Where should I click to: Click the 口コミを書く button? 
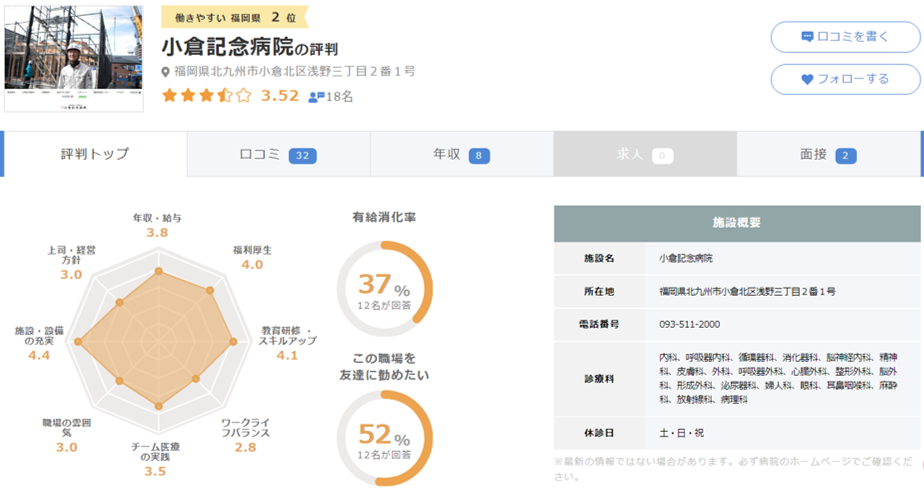(x=845, y=37)
